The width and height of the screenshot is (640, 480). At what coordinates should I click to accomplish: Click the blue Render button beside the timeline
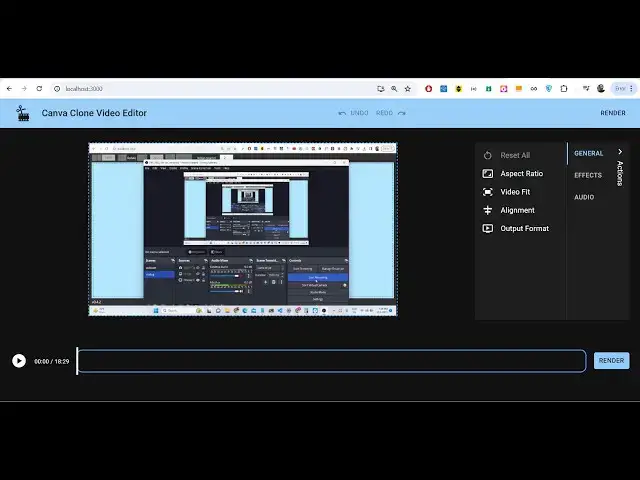tap(611, 361)
